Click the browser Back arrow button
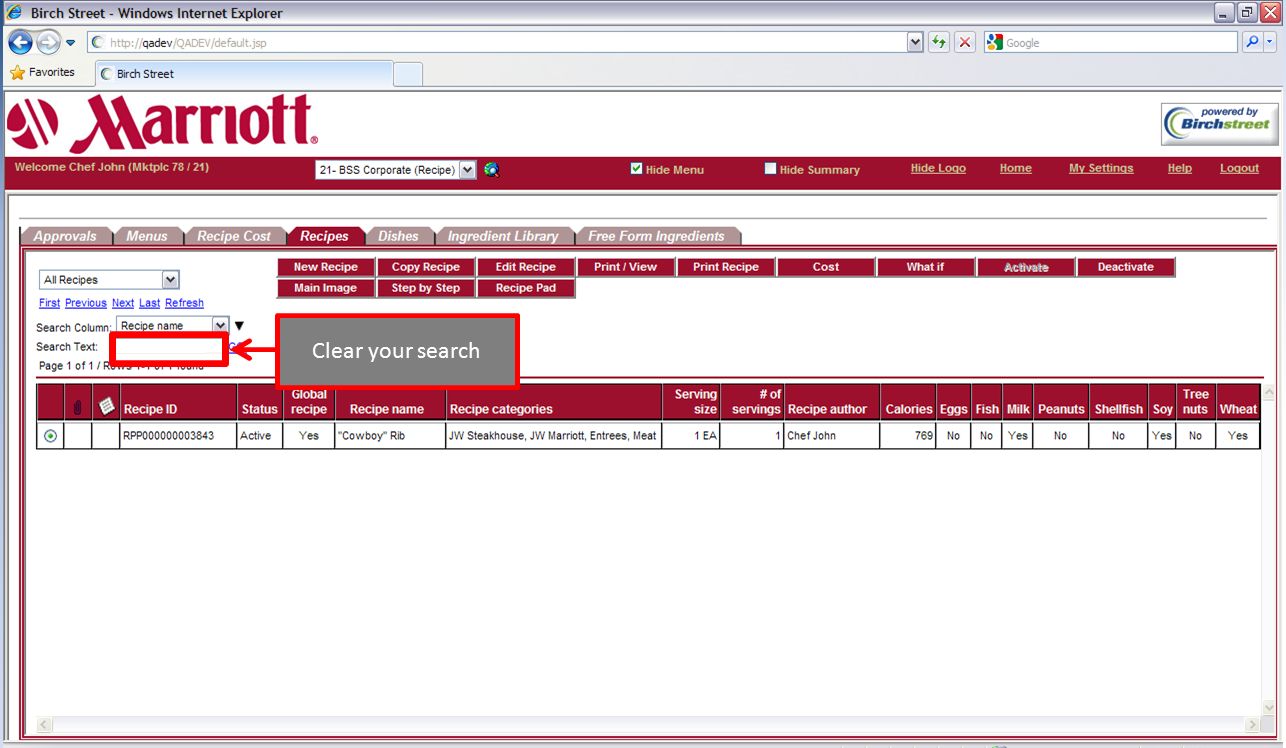The height and width of the screenshot is (748, 1286). [x=20, y=43]
